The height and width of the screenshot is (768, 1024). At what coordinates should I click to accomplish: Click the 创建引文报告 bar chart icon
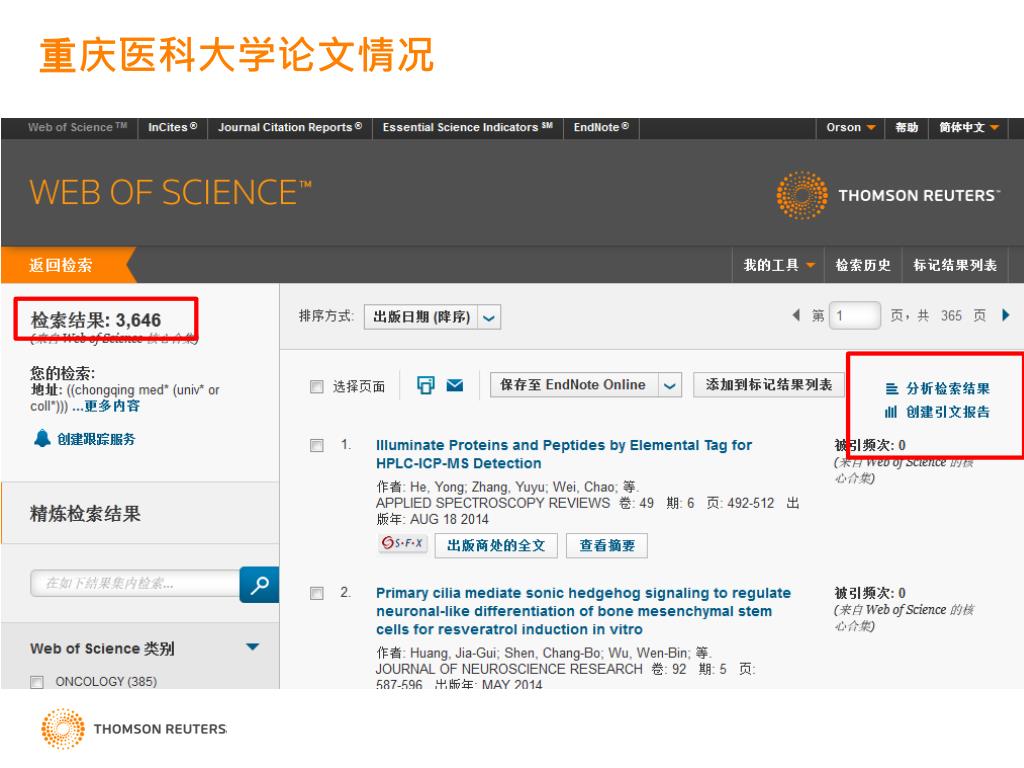pyautogui.click(x=891, y=412)
